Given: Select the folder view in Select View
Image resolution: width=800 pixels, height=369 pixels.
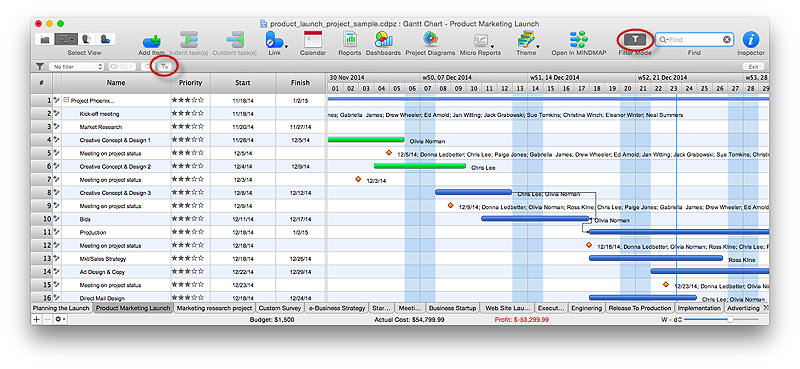Looking at the screenshot, I should (x=45, y=39).
